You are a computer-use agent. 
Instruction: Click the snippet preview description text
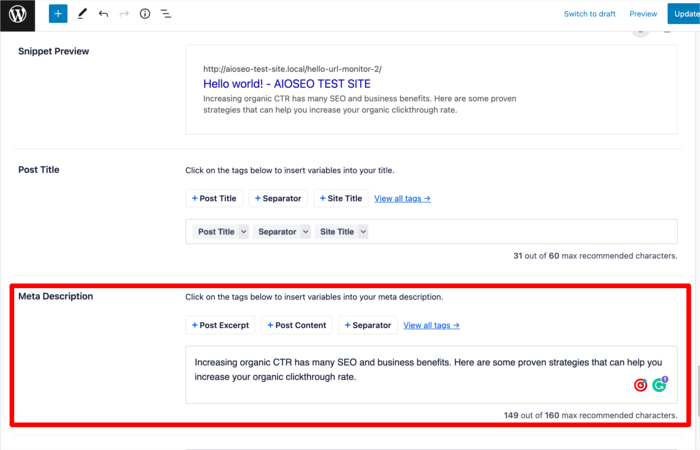(359, 104)
